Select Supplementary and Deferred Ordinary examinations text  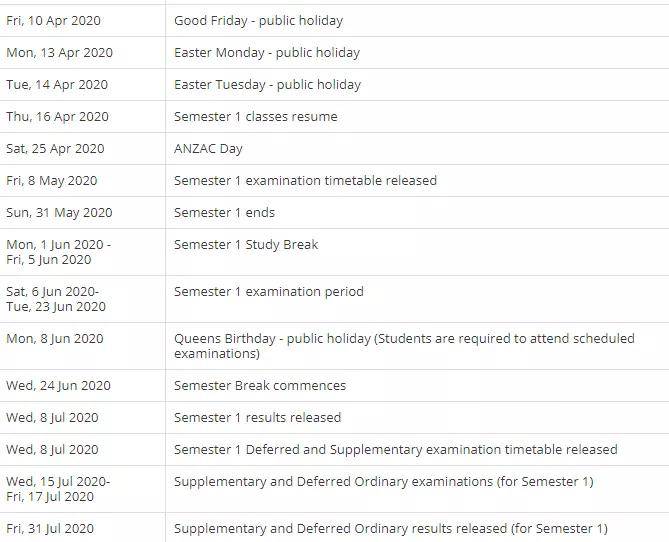click(383, 482)
